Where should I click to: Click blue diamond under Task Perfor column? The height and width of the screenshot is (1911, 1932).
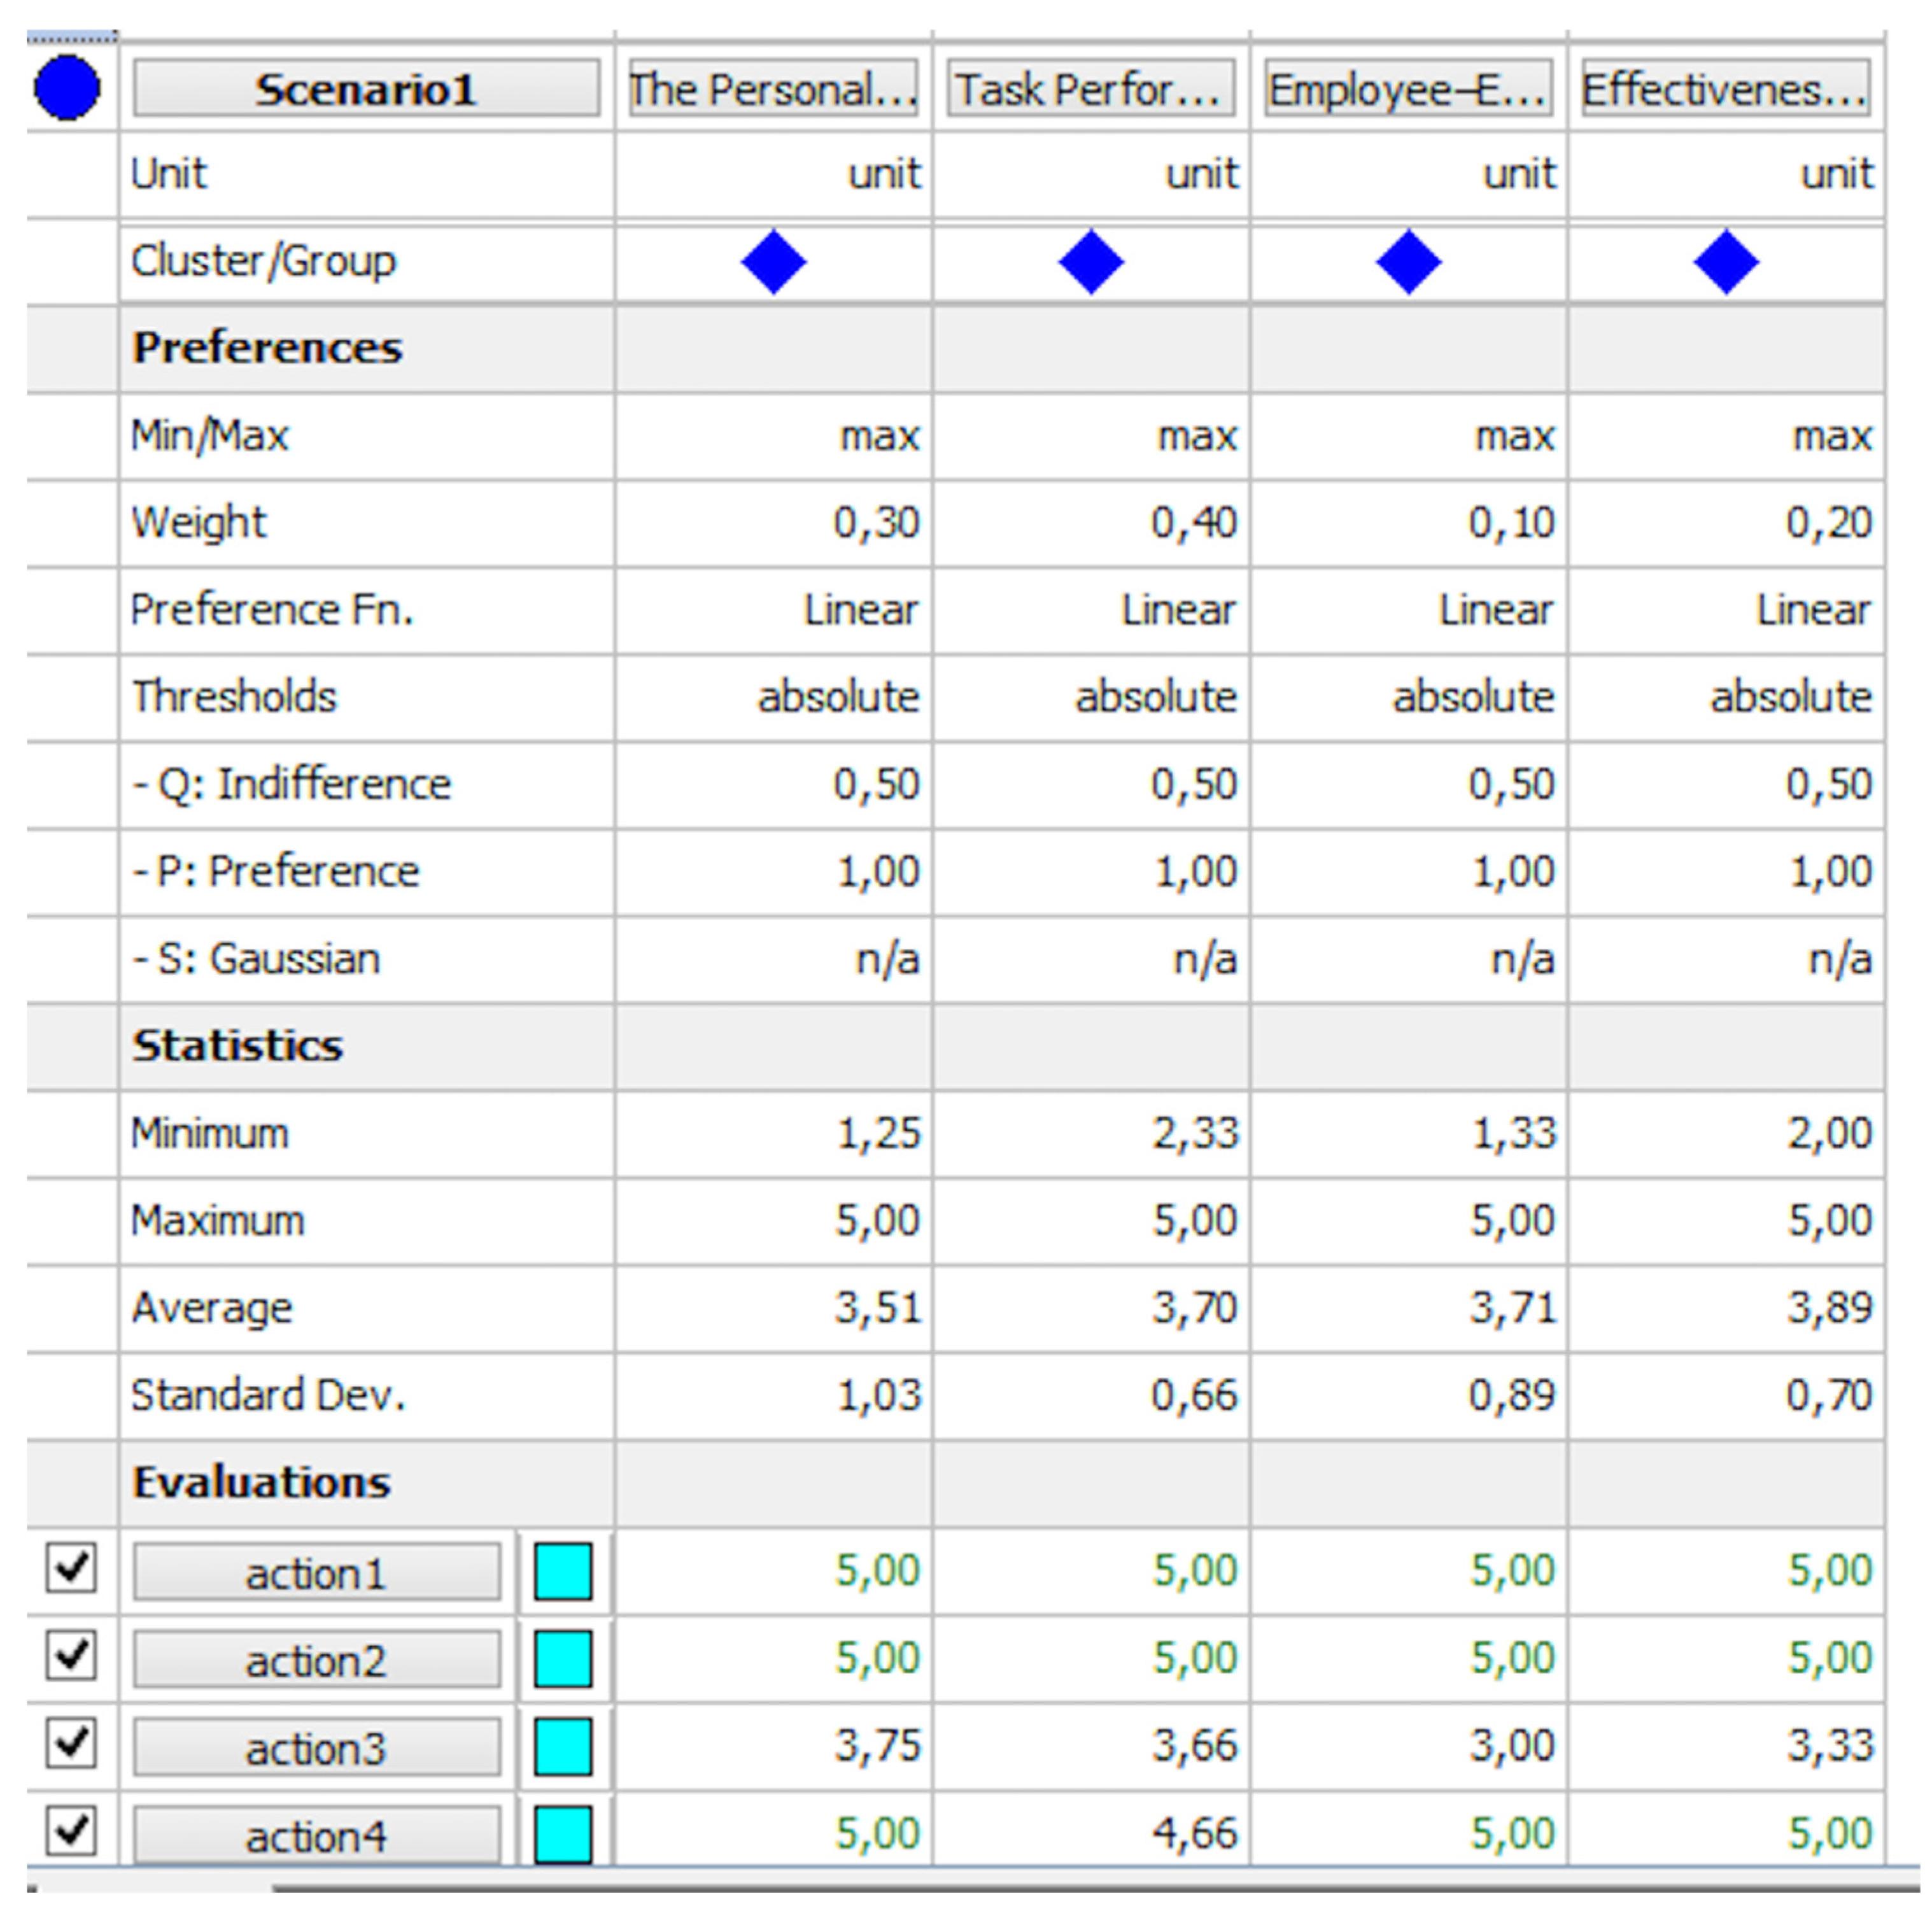[x=1091, y=262]
